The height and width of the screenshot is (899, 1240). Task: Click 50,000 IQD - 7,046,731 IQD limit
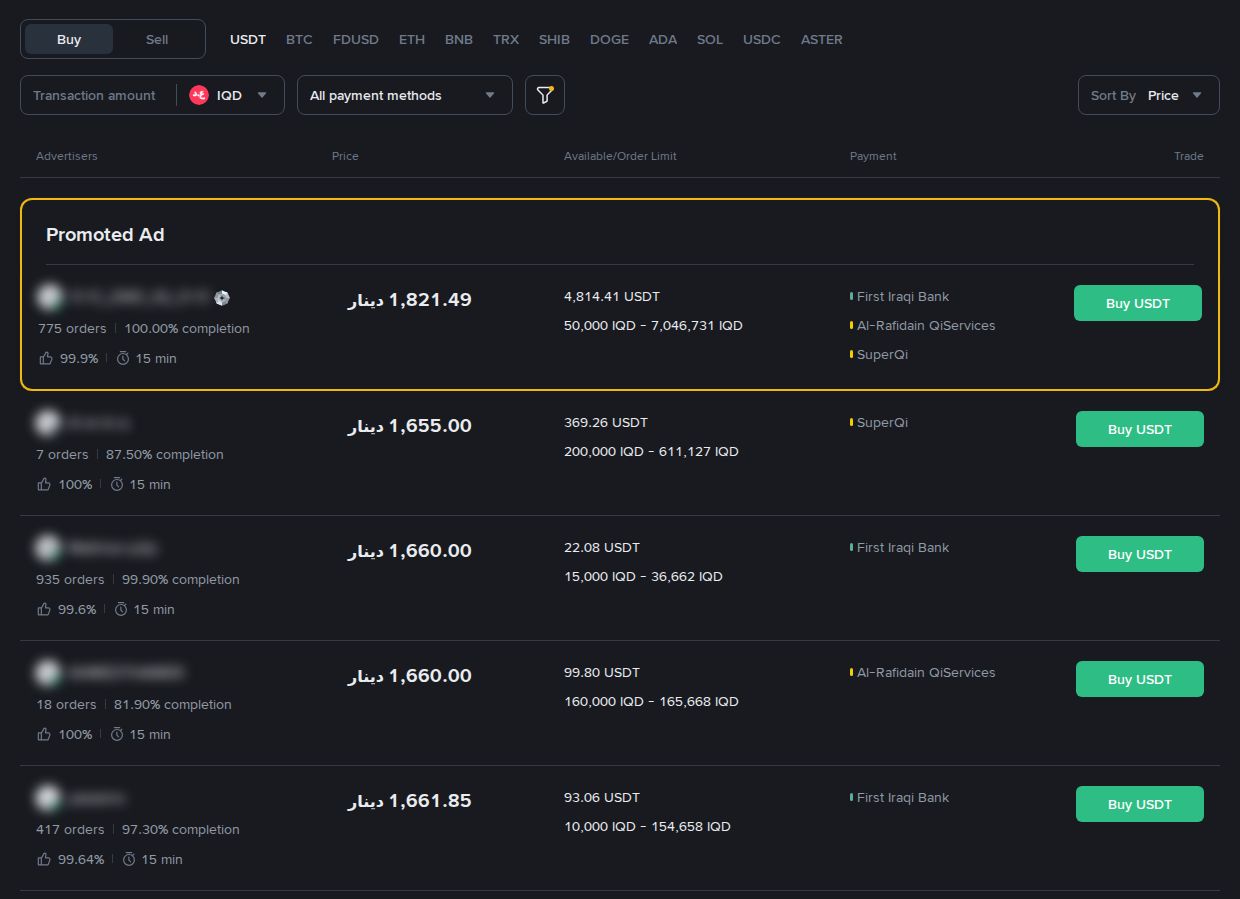coord(653,326)
